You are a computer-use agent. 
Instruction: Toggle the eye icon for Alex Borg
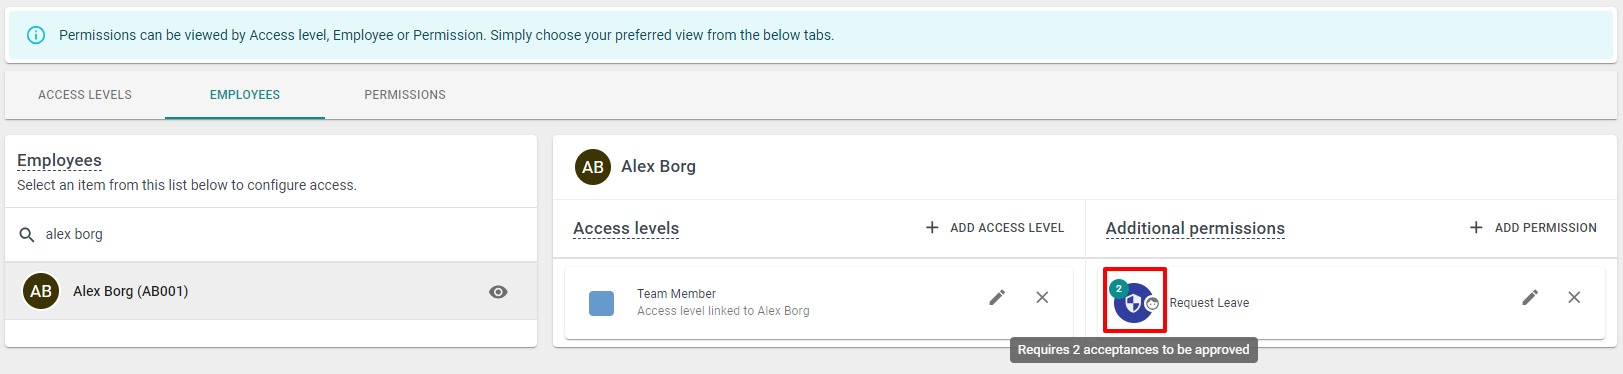(498, 292)
